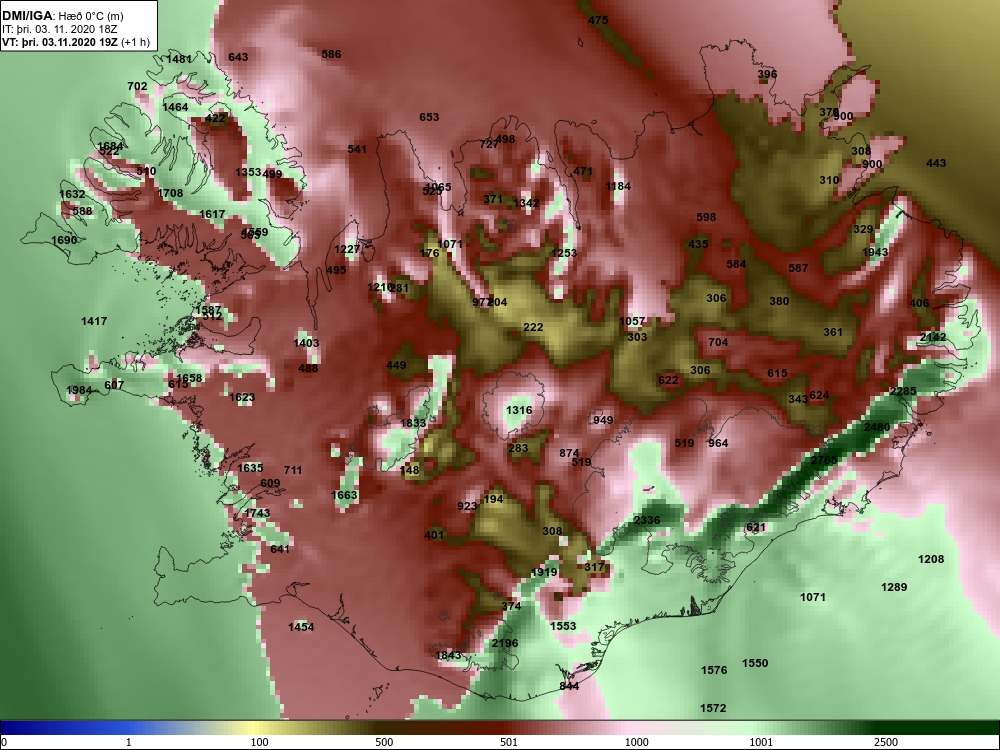Select the map value '2480'

[877, 427]
